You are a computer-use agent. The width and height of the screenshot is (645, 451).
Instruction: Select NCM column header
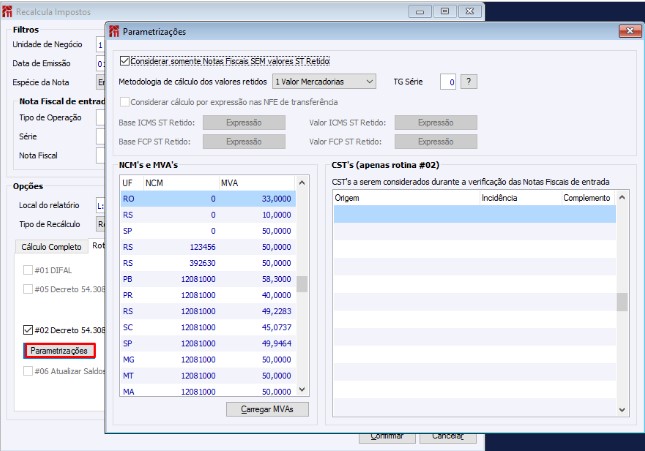181,183
